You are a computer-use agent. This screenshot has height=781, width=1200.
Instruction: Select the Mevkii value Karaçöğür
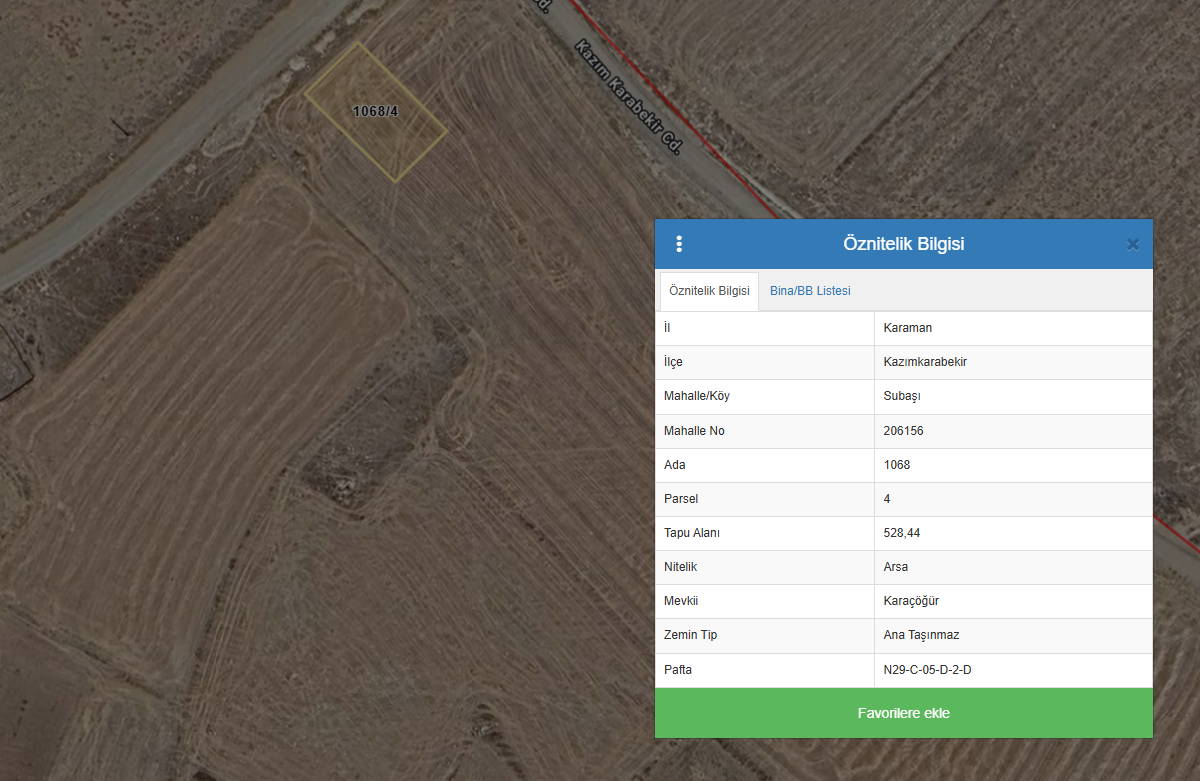tap(911, 601)
